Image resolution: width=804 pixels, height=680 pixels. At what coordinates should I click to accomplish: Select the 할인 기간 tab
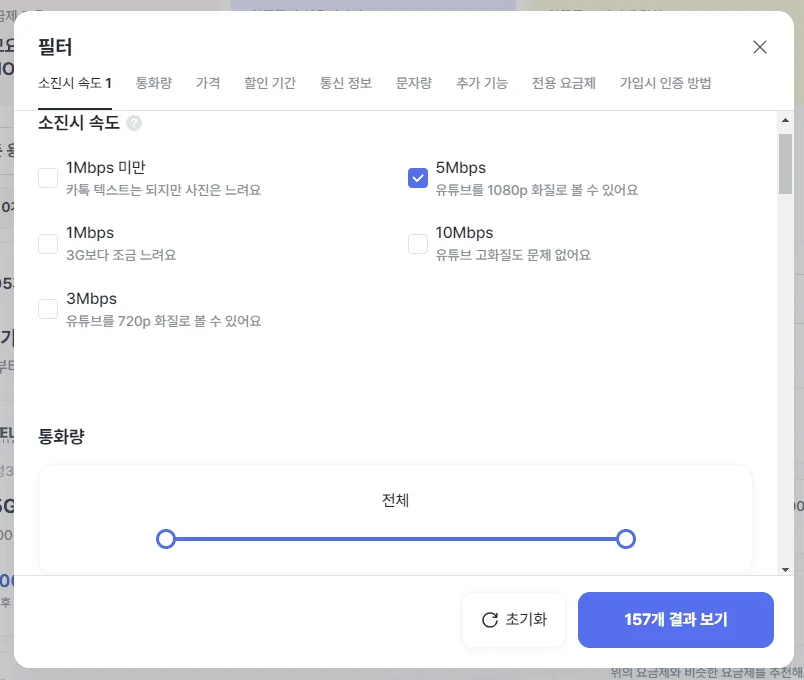[x=269, y=84]
